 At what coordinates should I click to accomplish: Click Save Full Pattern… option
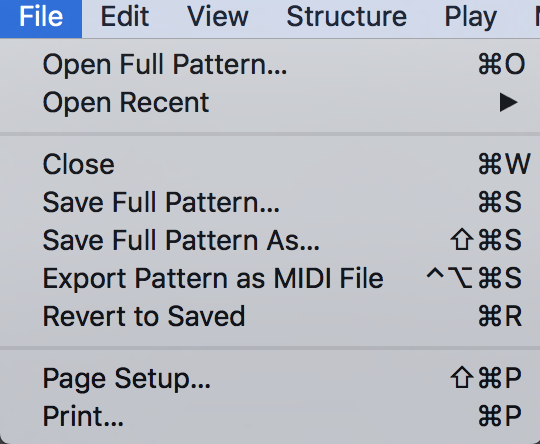click(x=270, y=202)
